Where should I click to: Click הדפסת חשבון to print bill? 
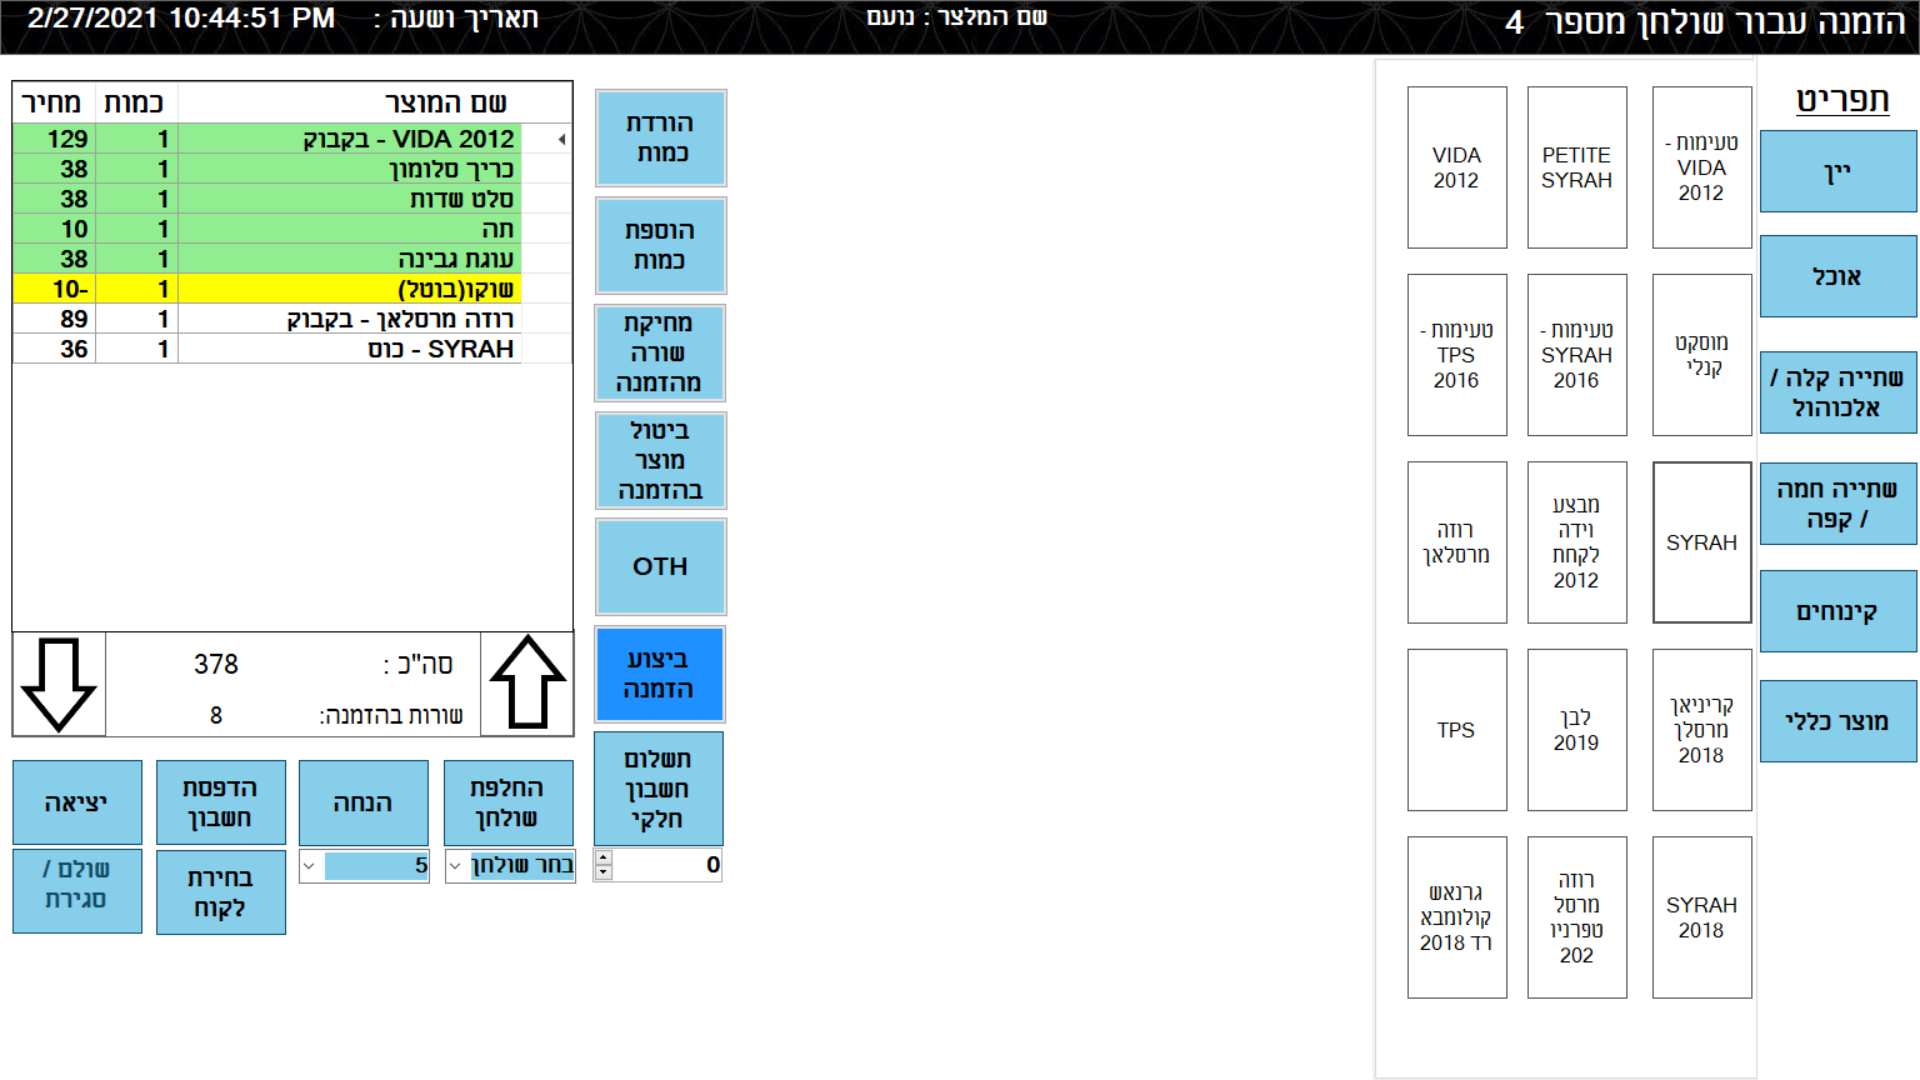point(220,803)
